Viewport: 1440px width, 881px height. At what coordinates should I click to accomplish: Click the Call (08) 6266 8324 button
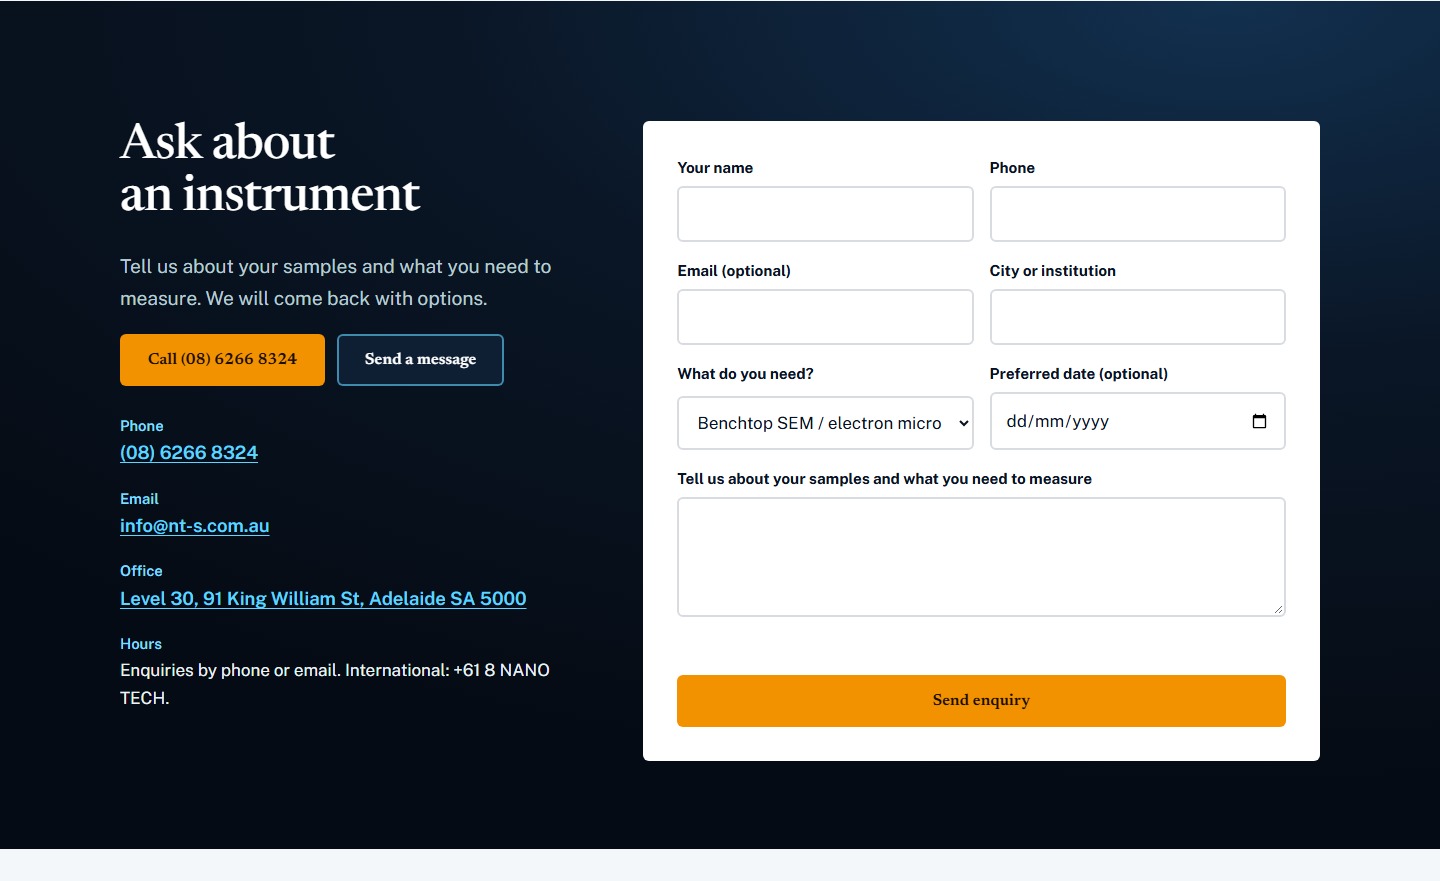click(x=222, y=360)
